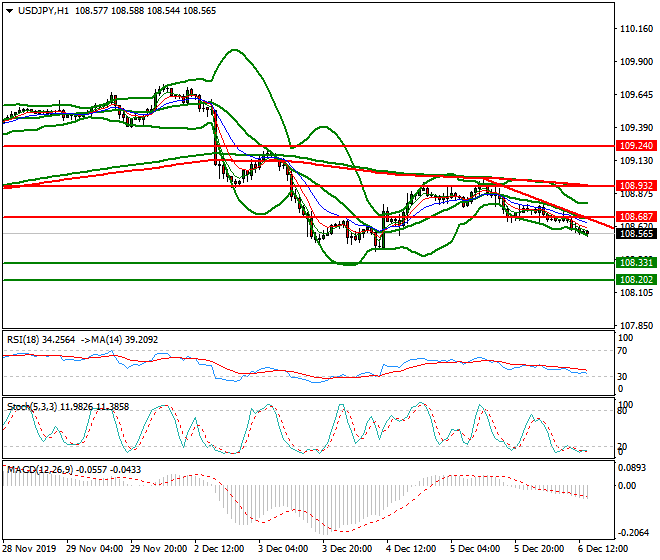The height and width of the screenshot is (560, 660).
Task: Click the 5 Dec 04:00 time axis label
Action: tap(475, 549)
